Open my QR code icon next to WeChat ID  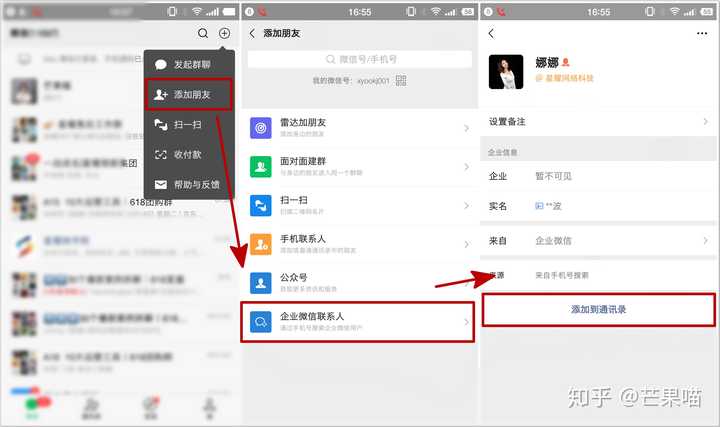(x=401, y=81)
